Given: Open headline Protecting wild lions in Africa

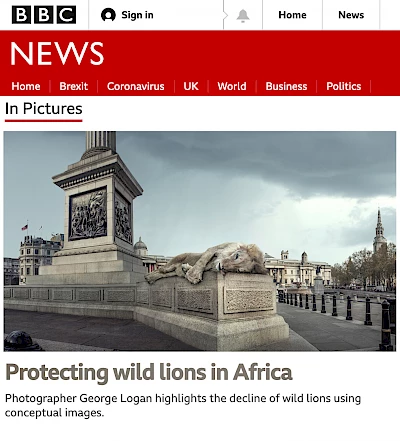Looking at the screenshot, I should point(149,372).
